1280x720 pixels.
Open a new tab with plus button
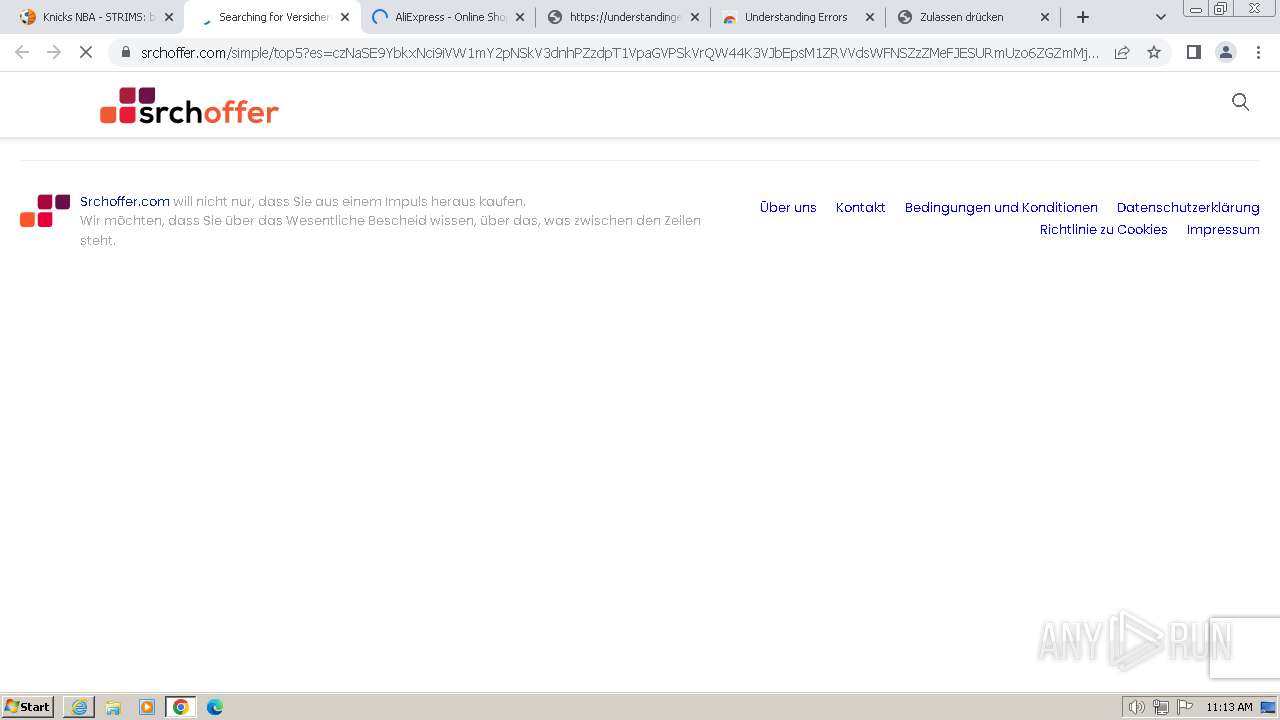point(1083,17)
